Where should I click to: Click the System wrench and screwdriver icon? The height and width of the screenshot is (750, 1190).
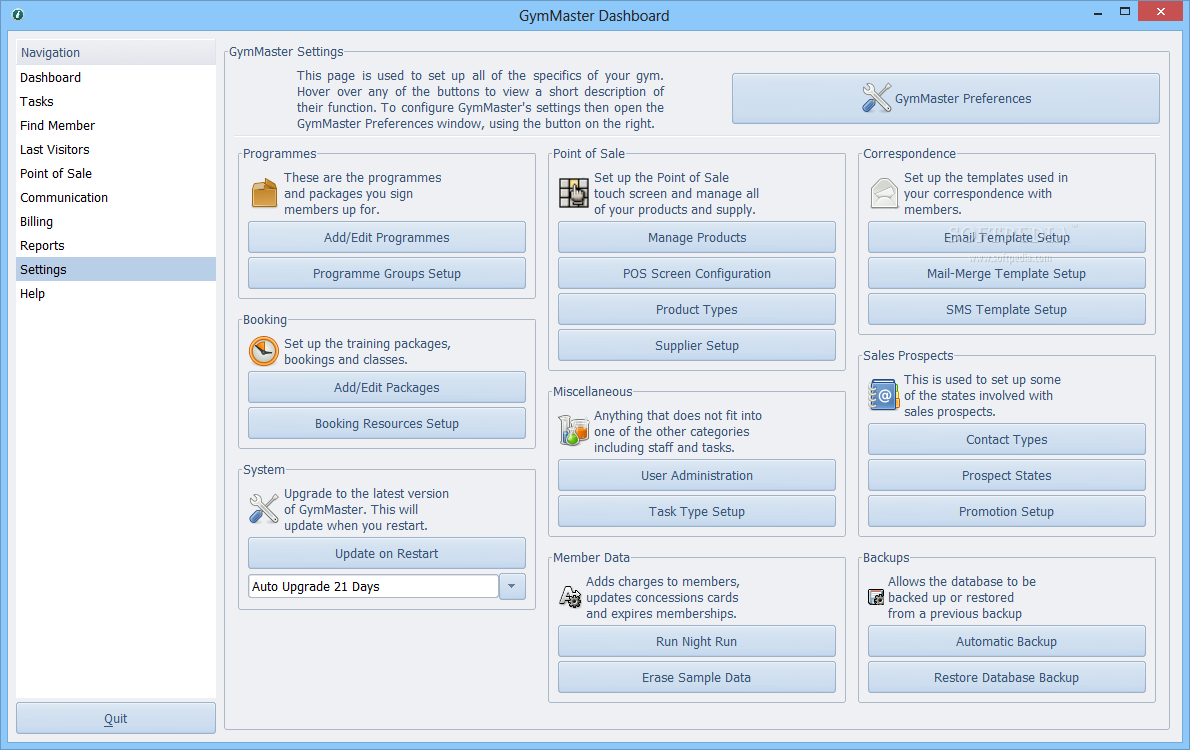point(264,509)
